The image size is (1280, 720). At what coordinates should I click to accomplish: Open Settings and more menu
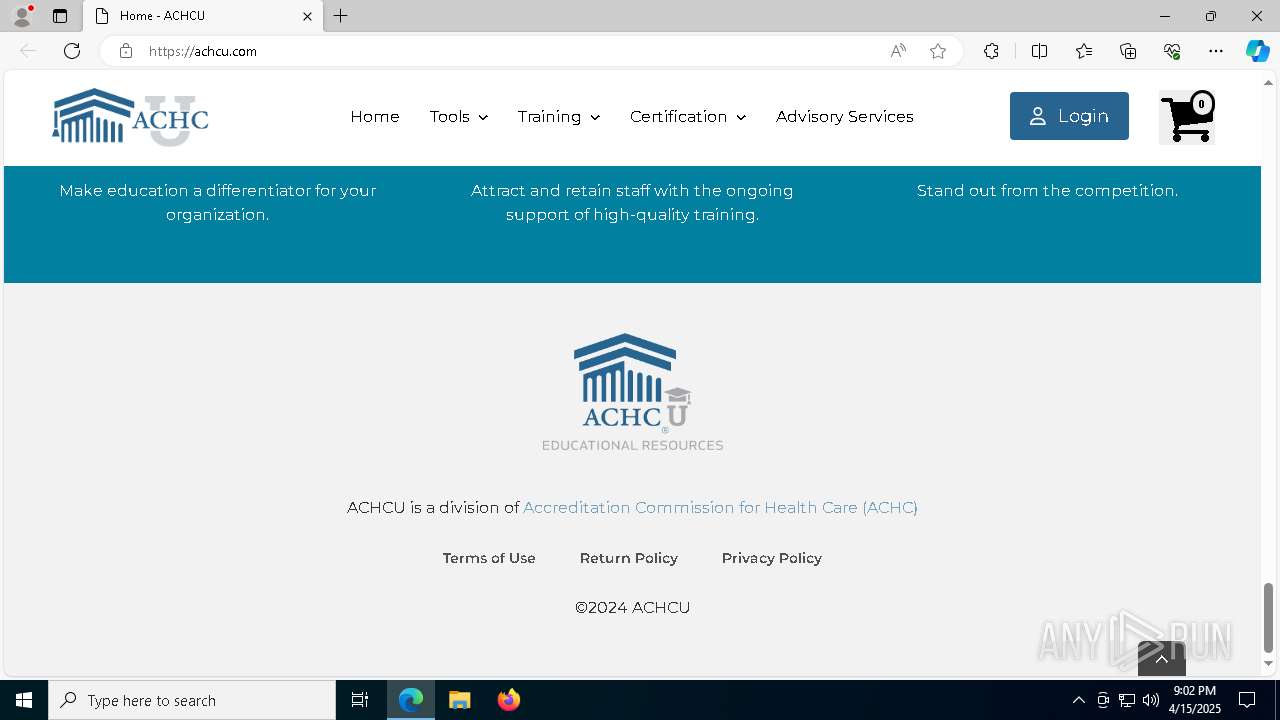[1216, 51]
